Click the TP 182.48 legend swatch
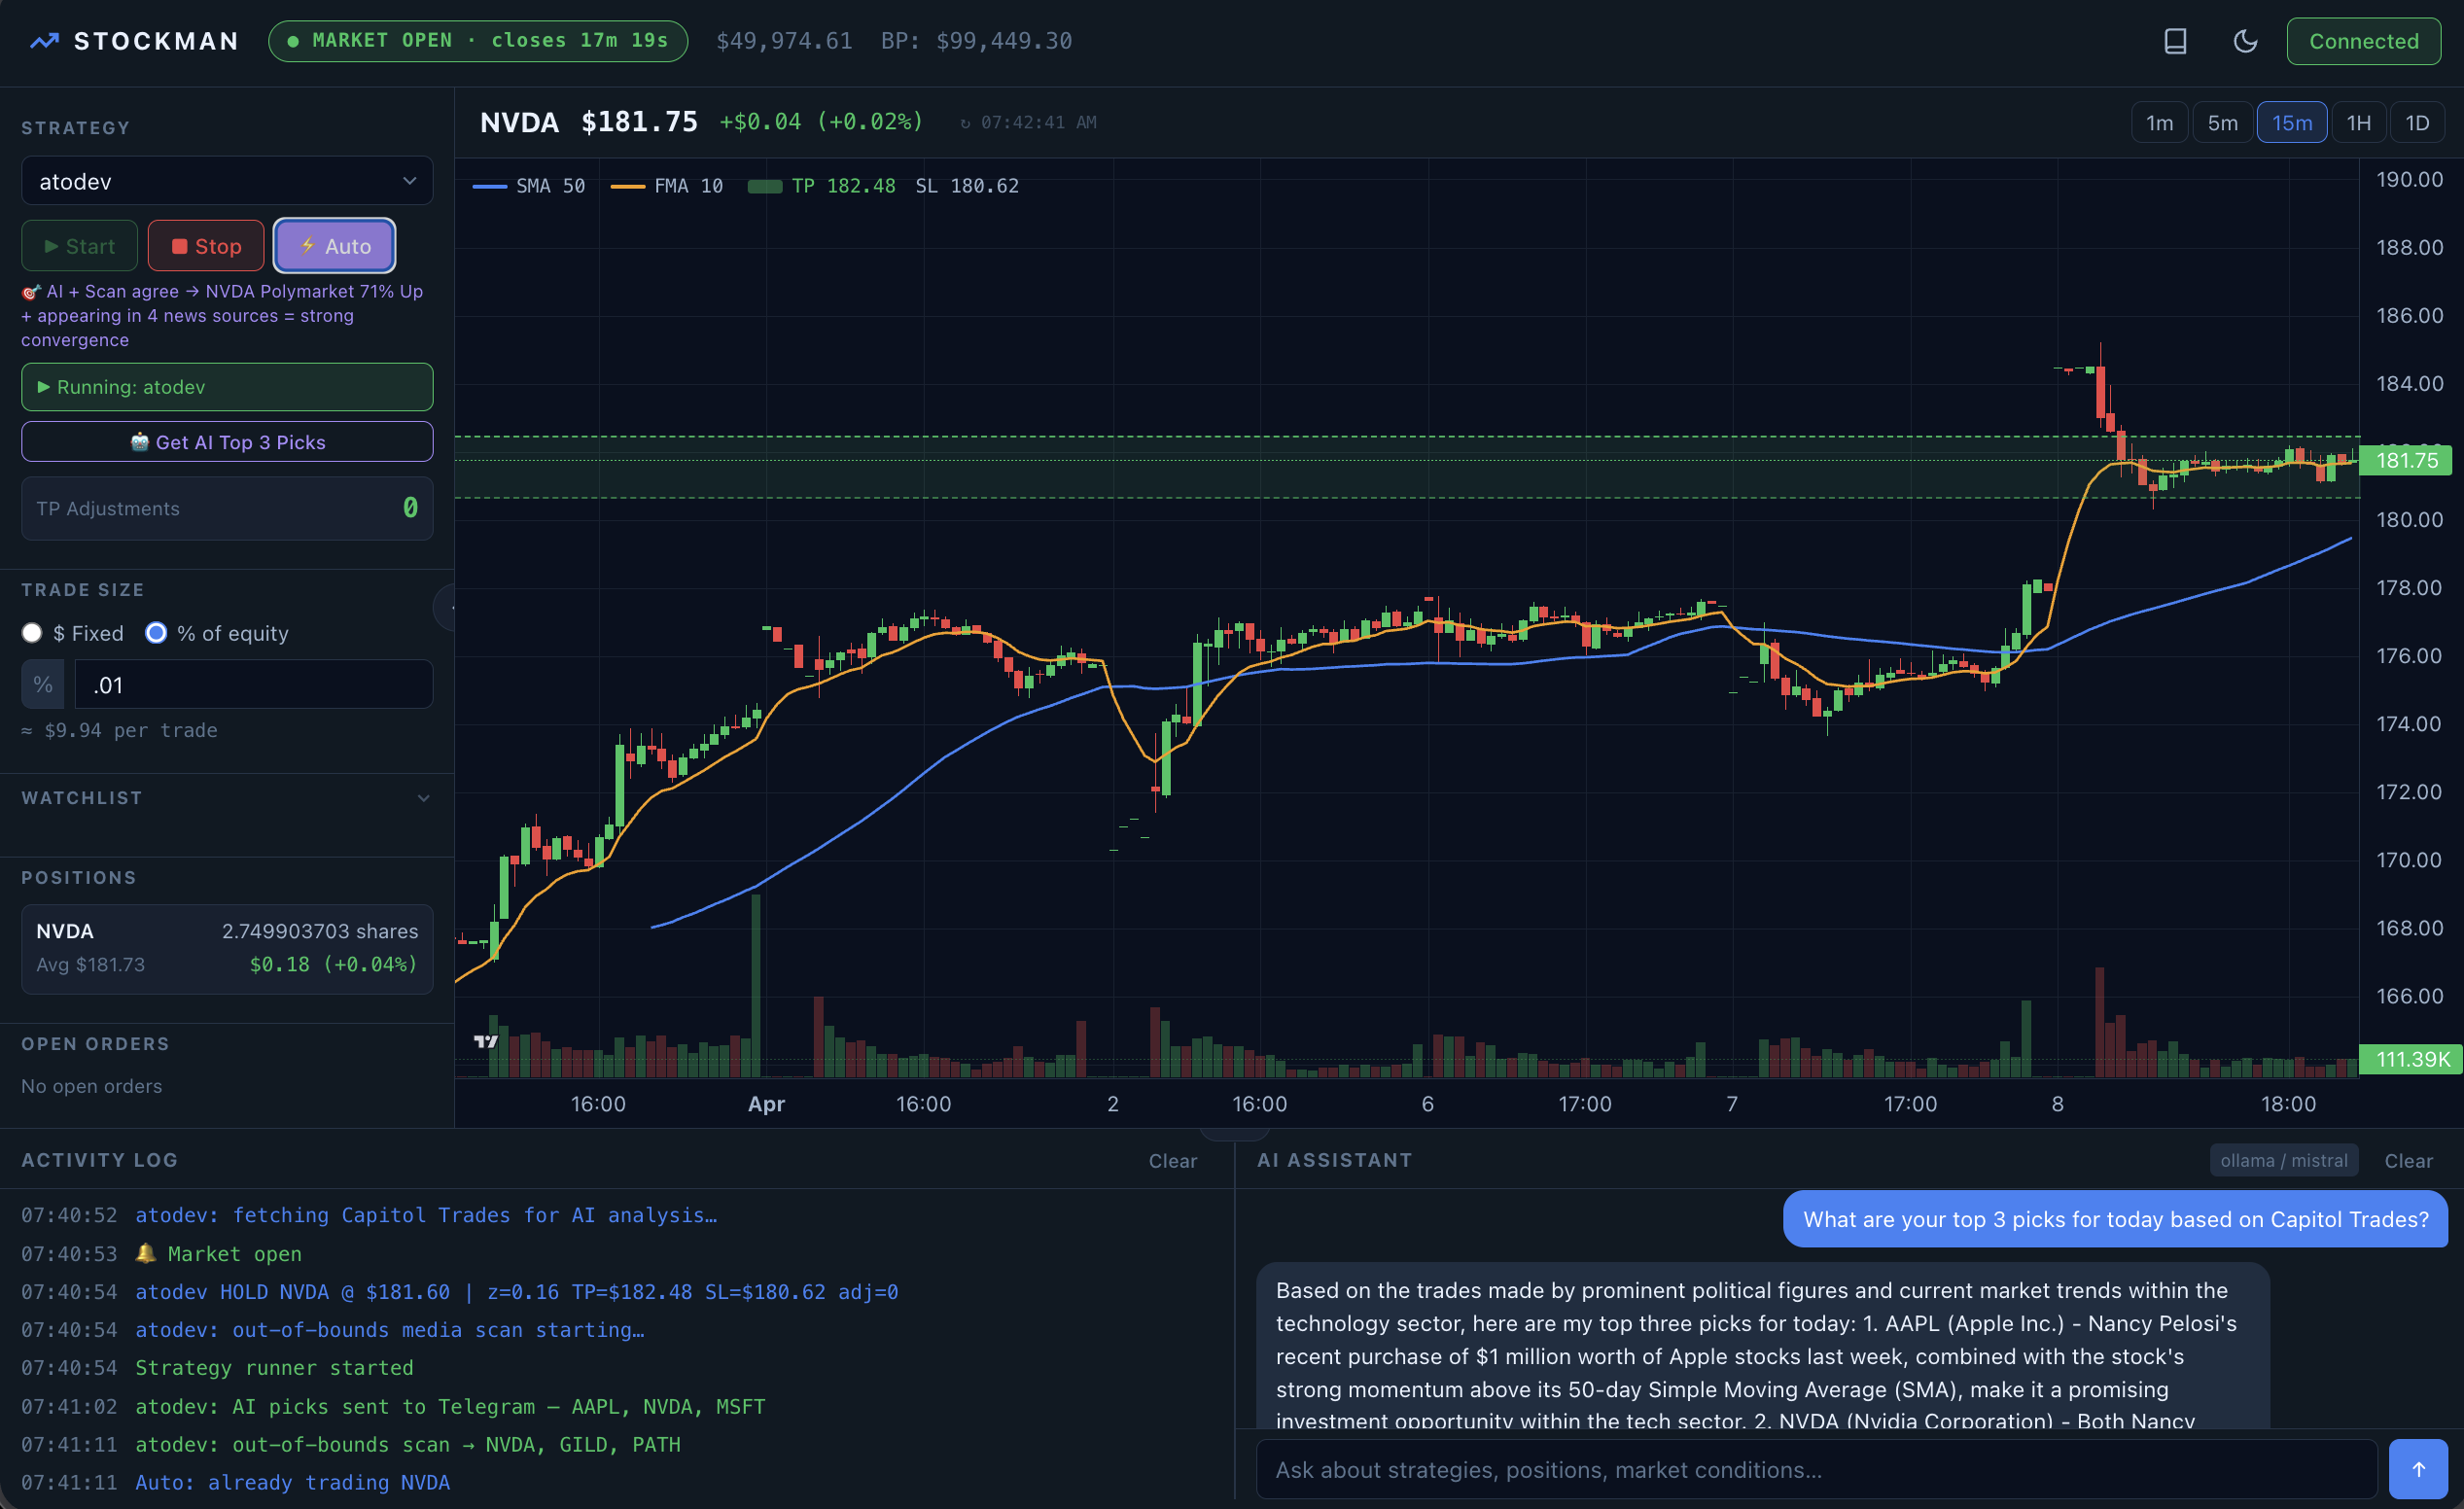Viewport: 2464px width, 1509px height. pyautogui.click(x=765, y=186)
